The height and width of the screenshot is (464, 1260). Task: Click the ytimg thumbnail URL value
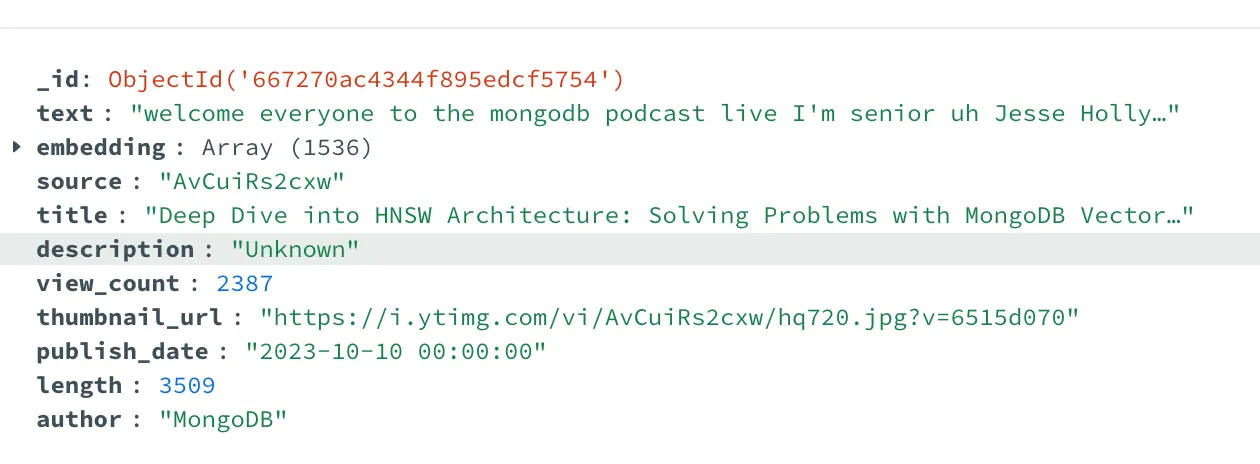(670, 317)
